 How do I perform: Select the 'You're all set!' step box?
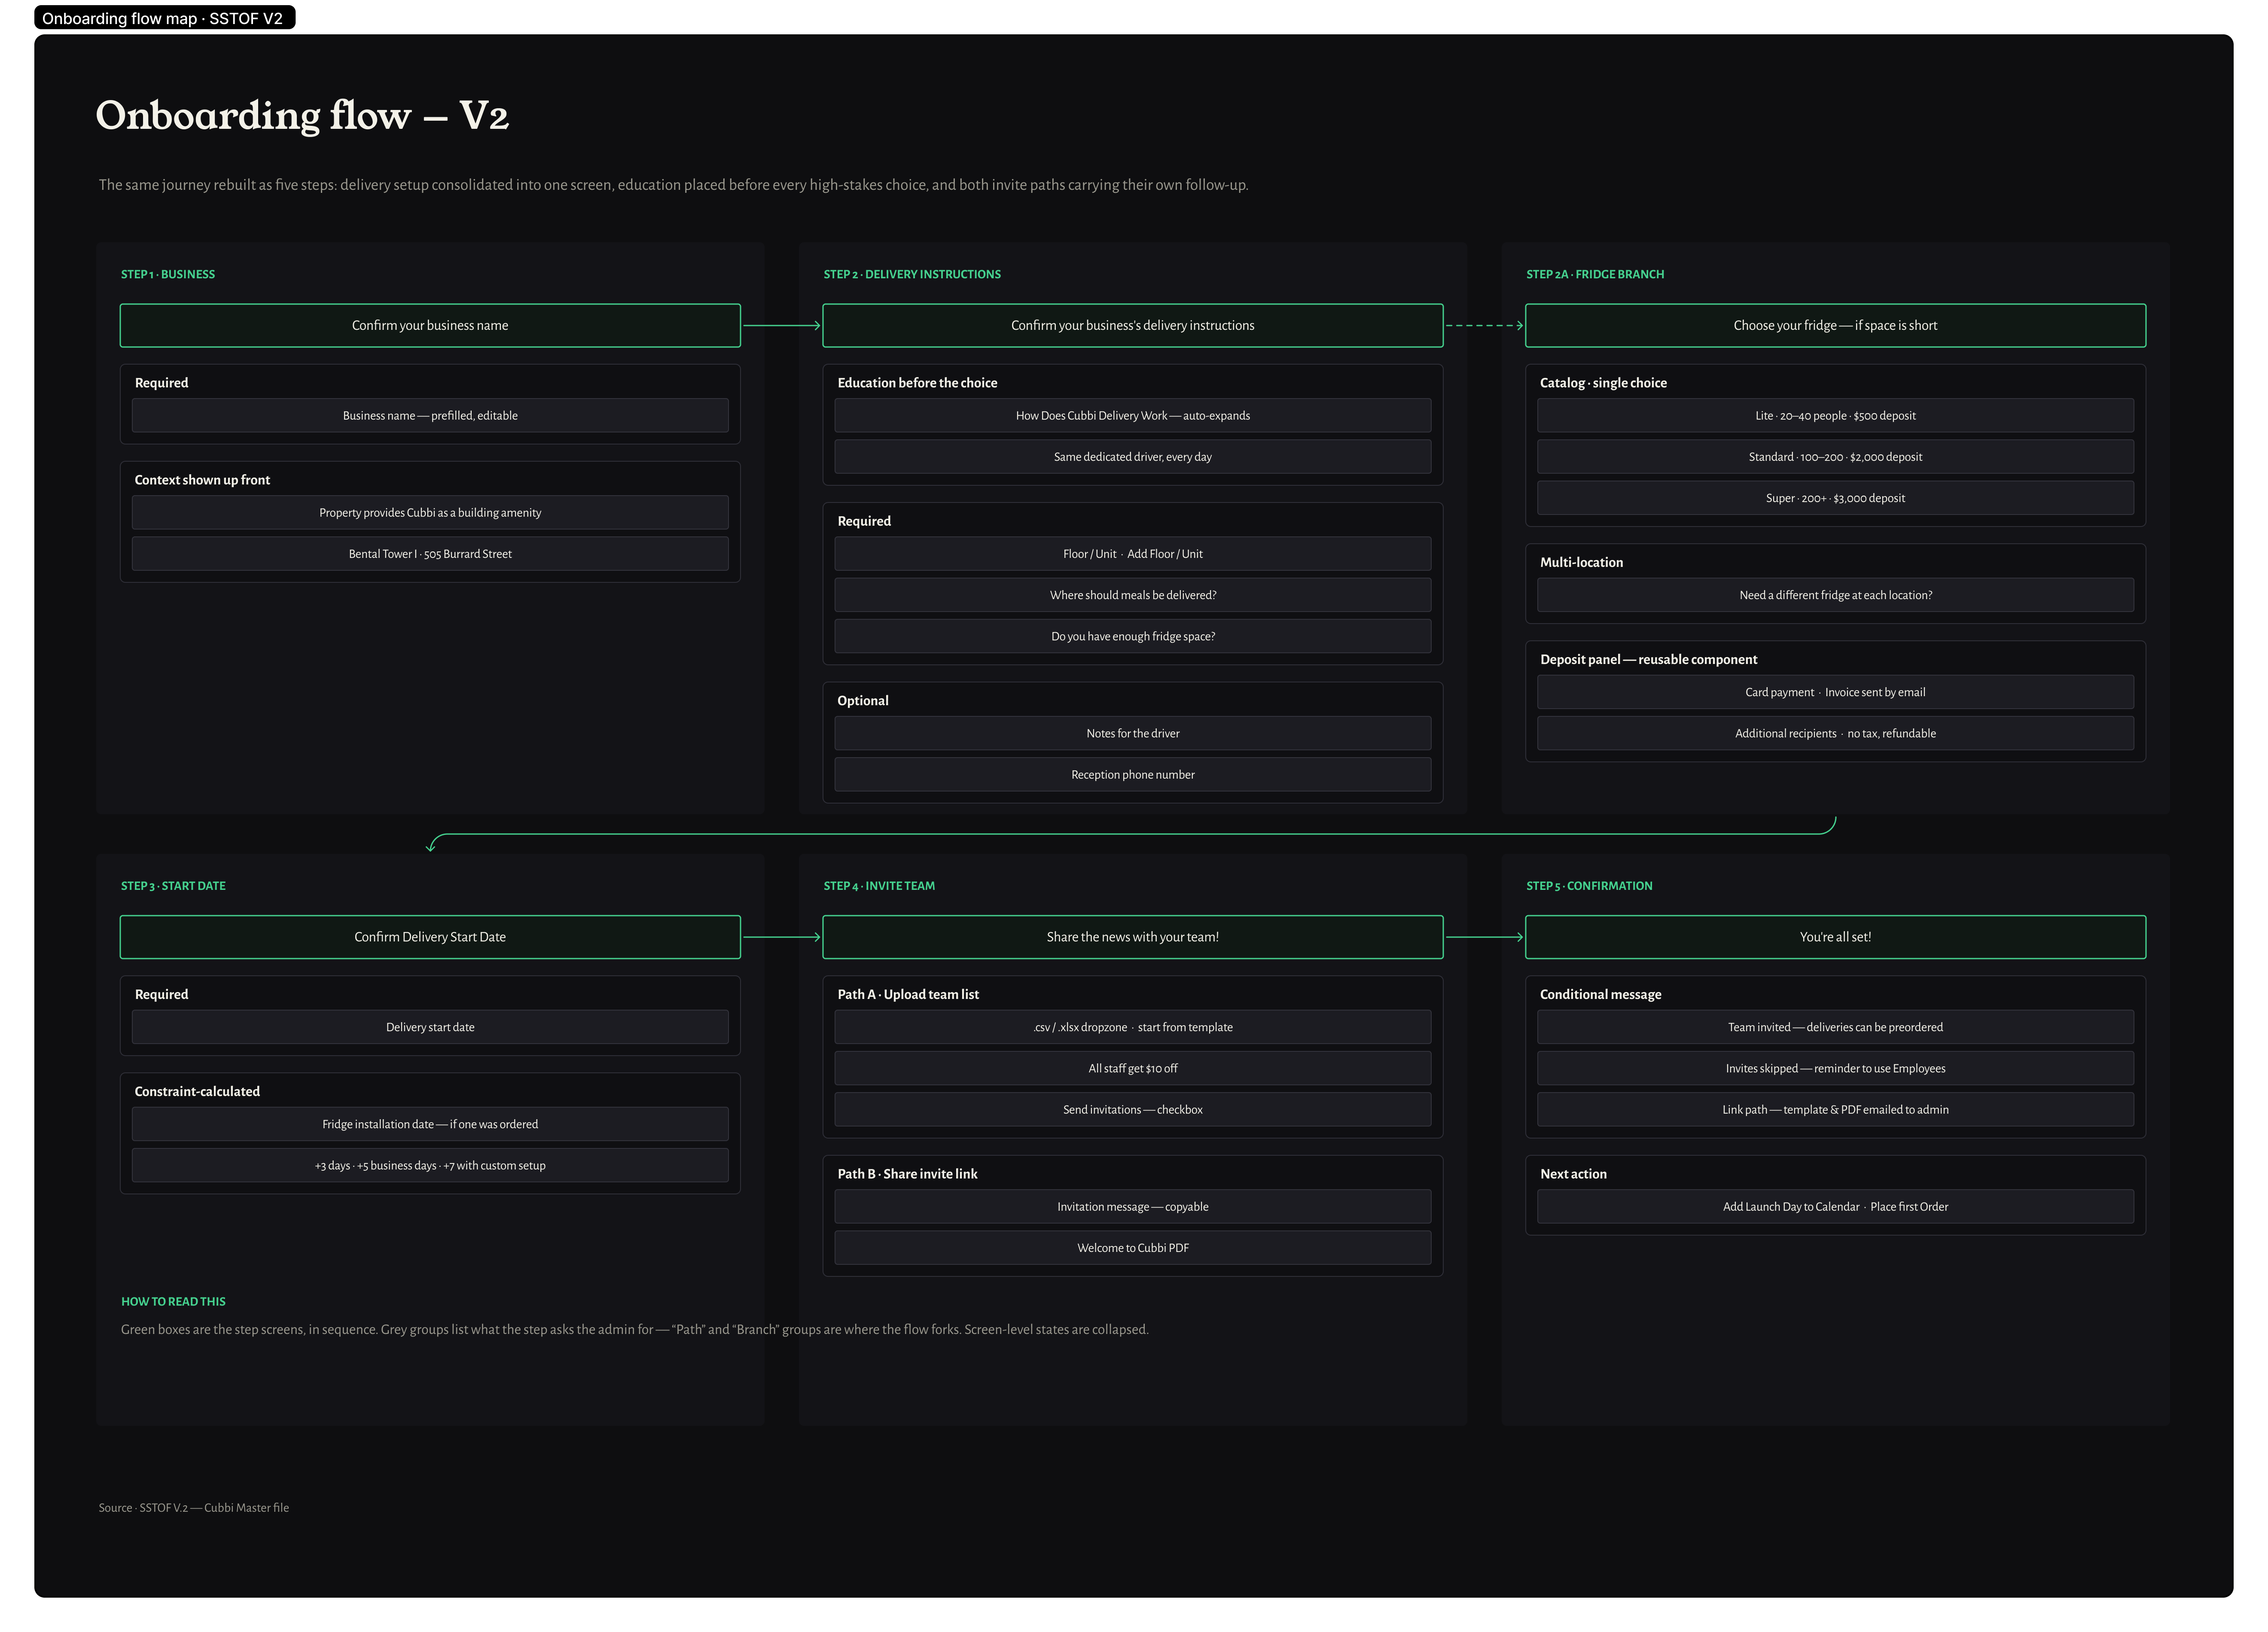click(x=1835, y=937)
